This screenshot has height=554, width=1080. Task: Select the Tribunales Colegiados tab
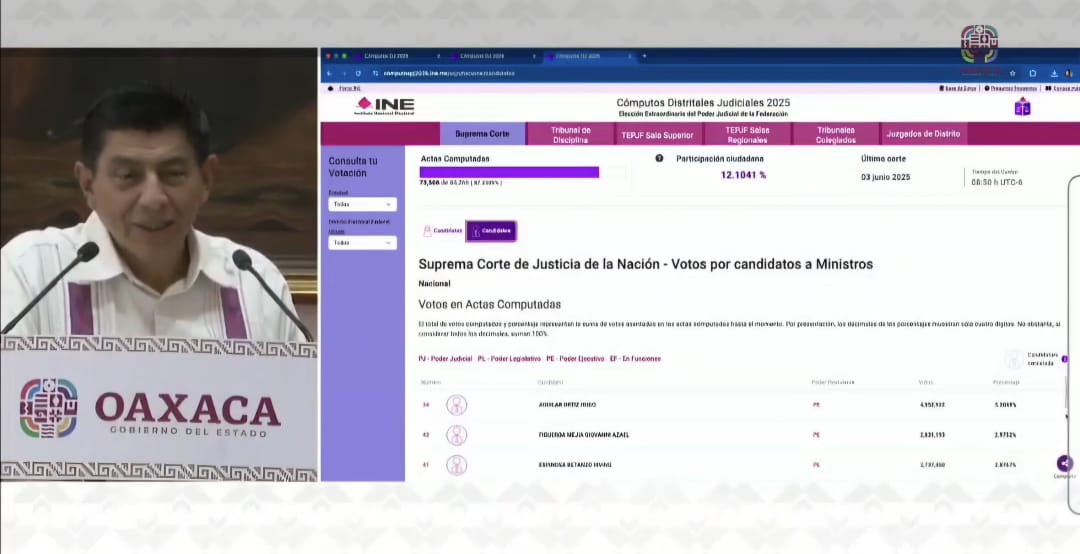[835, 134]
